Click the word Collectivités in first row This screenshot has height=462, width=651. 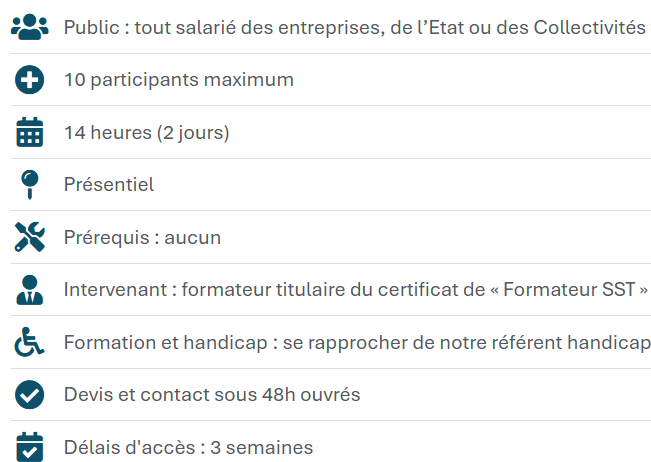coord(590,27)
